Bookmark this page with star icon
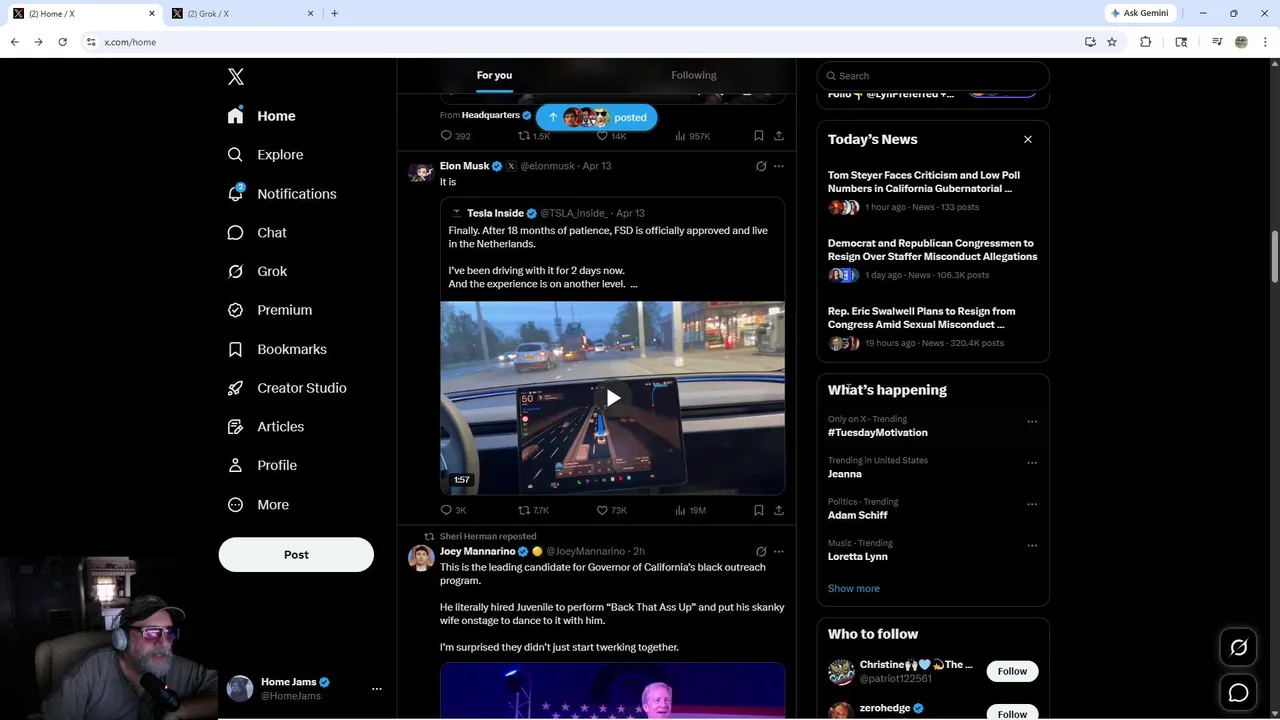 (x=1111, y=42)
